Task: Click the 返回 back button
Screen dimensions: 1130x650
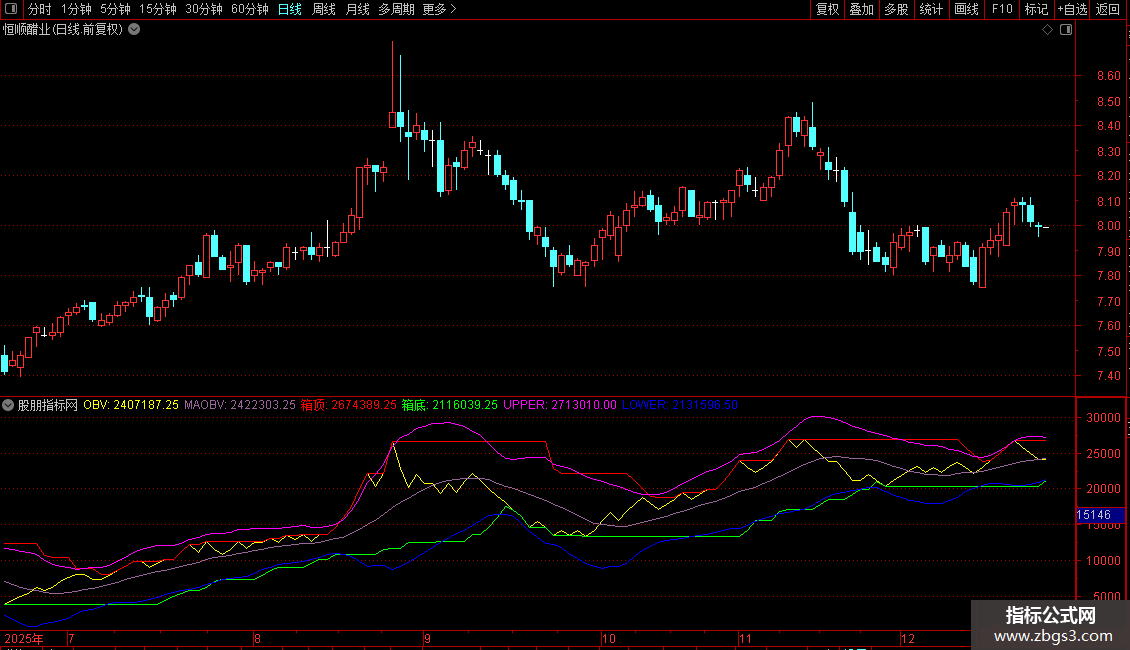Action: pyautogui.click(x=1108, y=9)
